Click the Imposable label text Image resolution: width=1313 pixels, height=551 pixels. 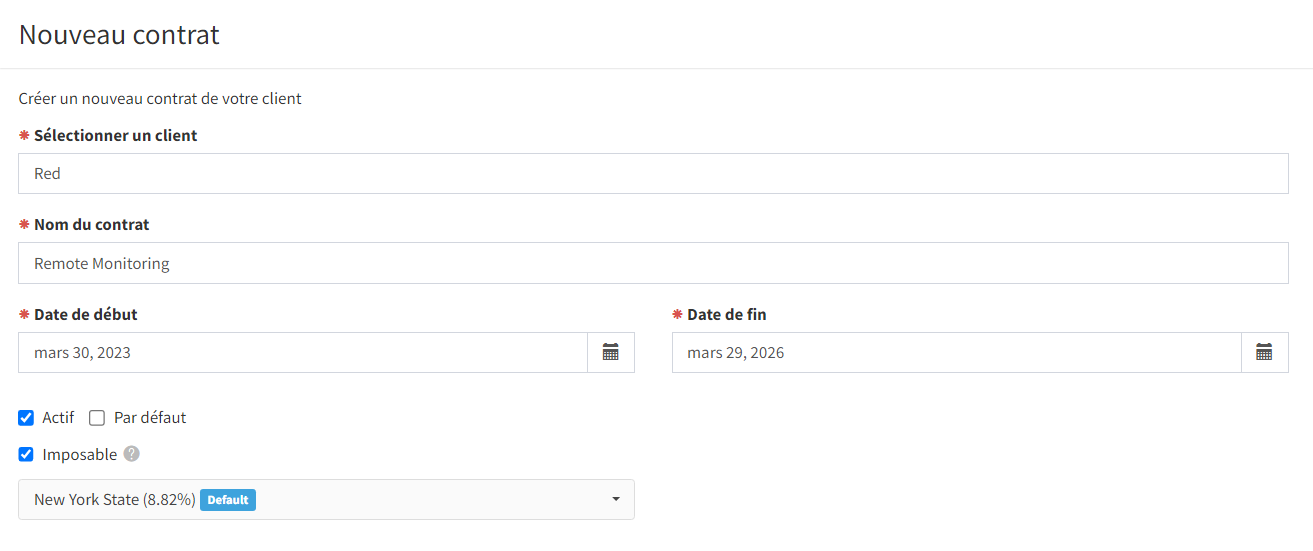tap(80, 454)
